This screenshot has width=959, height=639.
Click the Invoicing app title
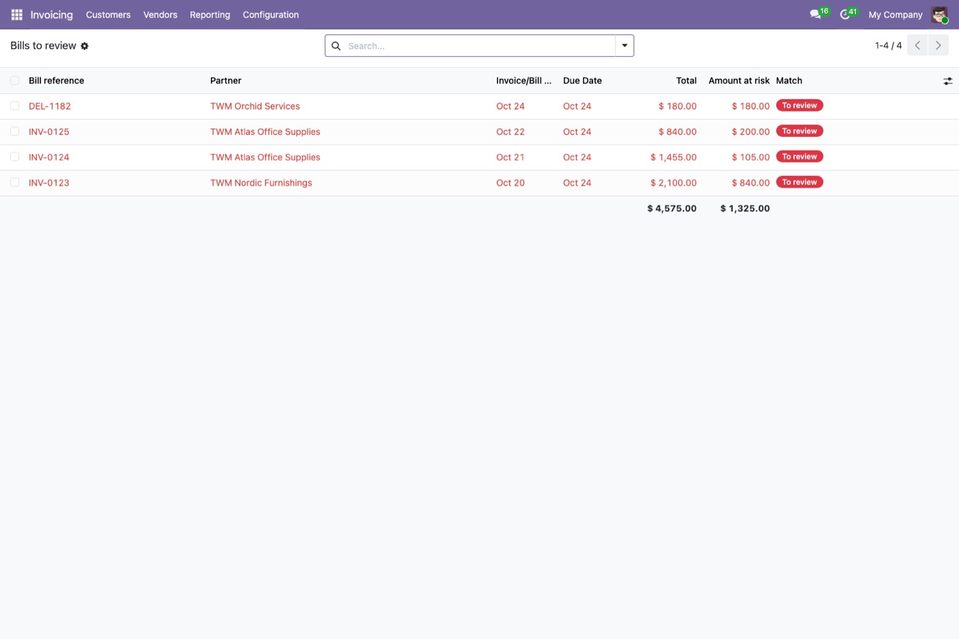point(51,15)
